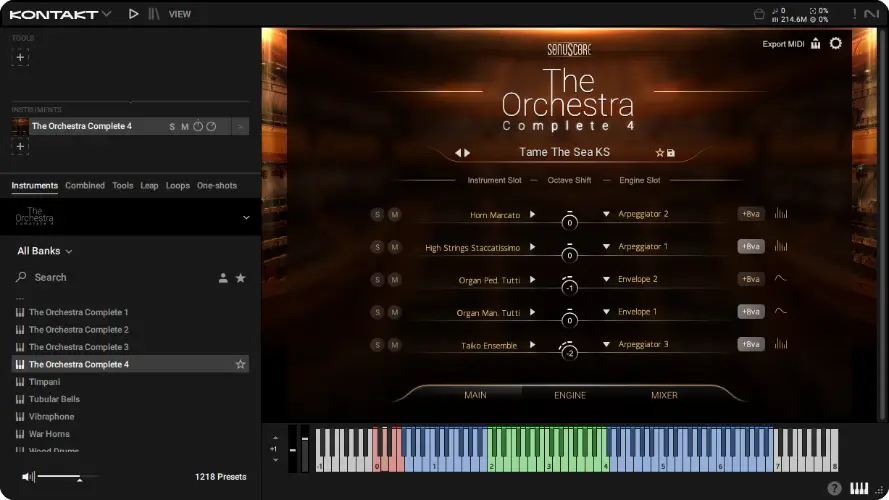
Task: Open the settings gear in The Orchestra
Action: [x=836, y=43]
